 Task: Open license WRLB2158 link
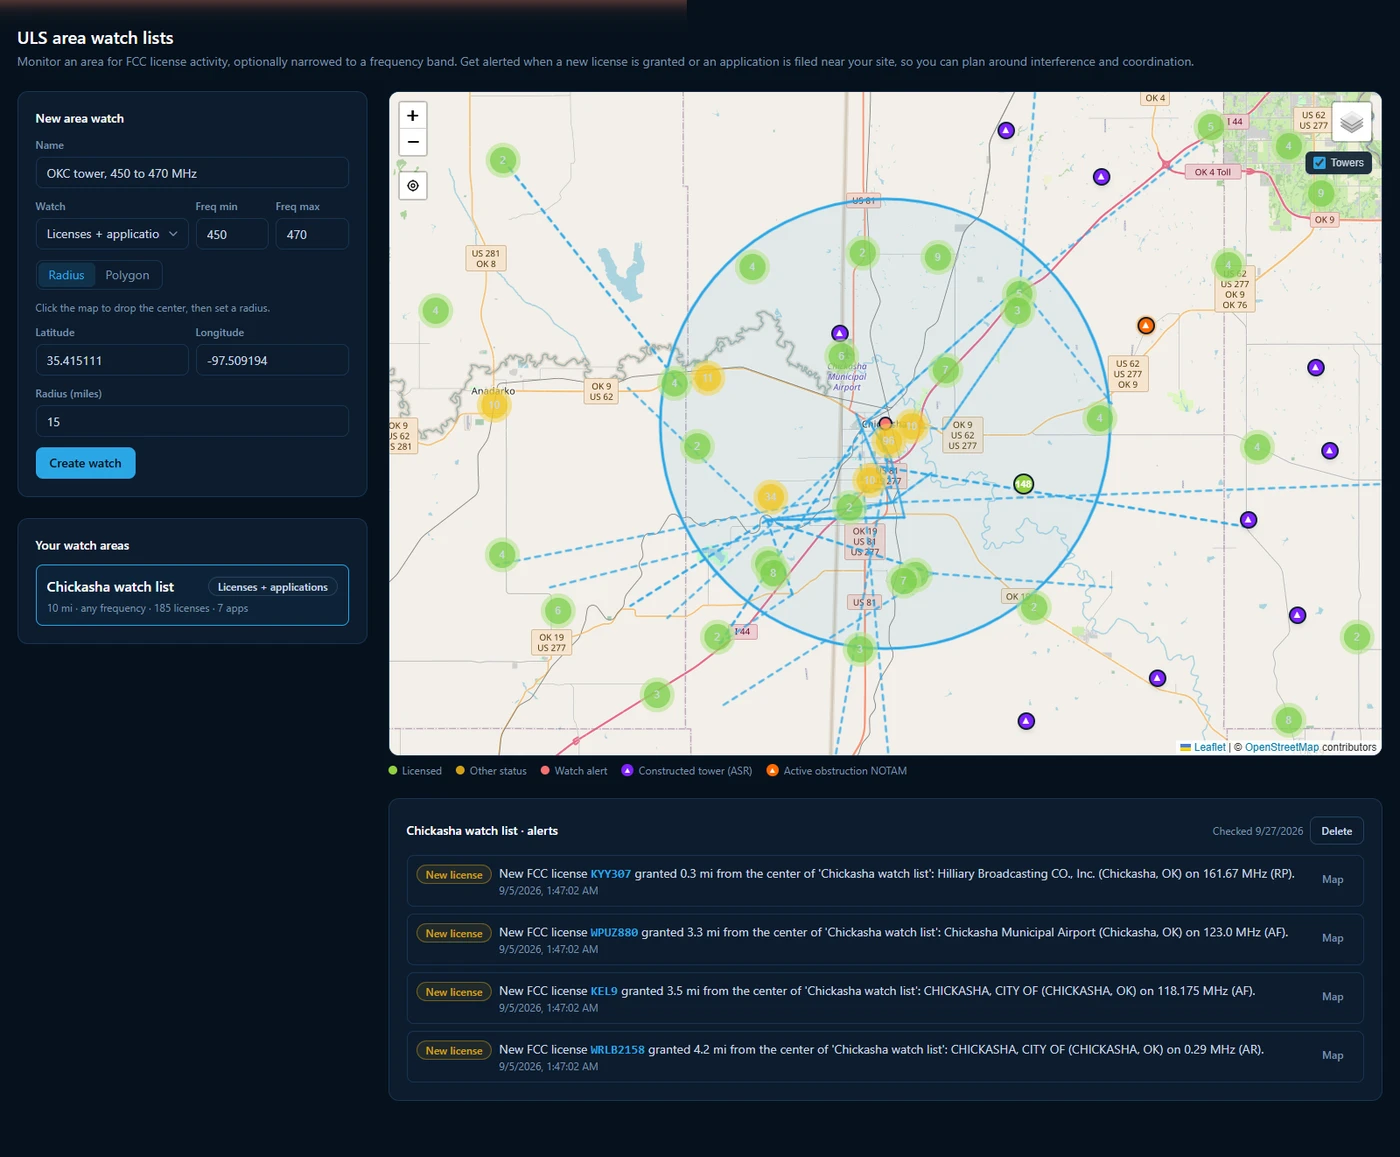[x=617, y=1050]
